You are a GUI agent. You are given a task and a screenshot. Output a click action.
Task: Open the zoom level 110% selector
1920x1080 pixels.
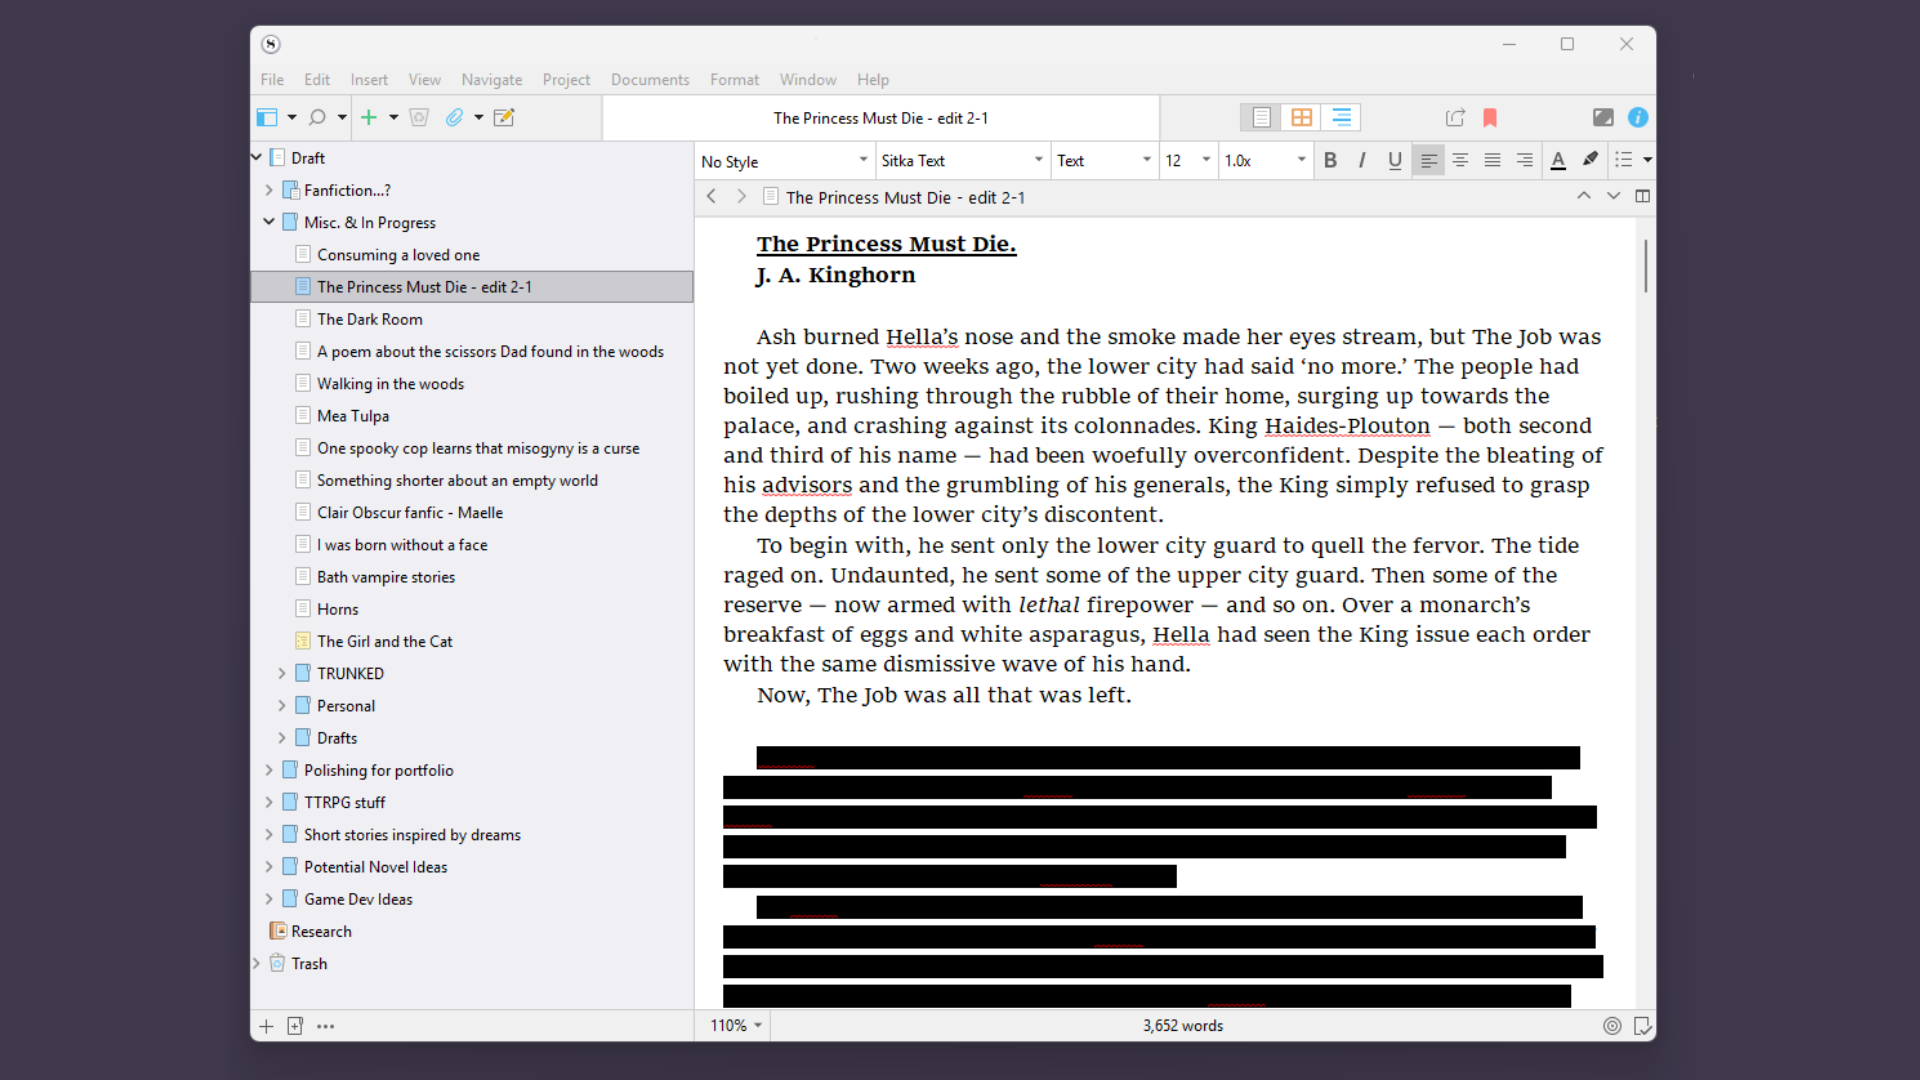pos(733,1025)
